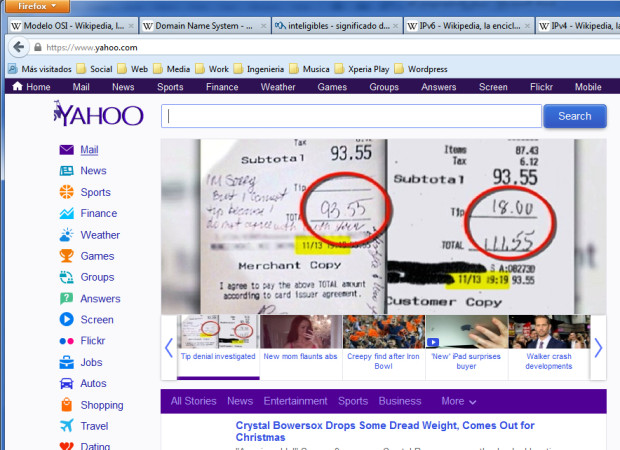This screenshot has width=620, height=450.
Task: Switch to the Modelo OSI Wikipedia tab
Action: click(x=70, y=26)
